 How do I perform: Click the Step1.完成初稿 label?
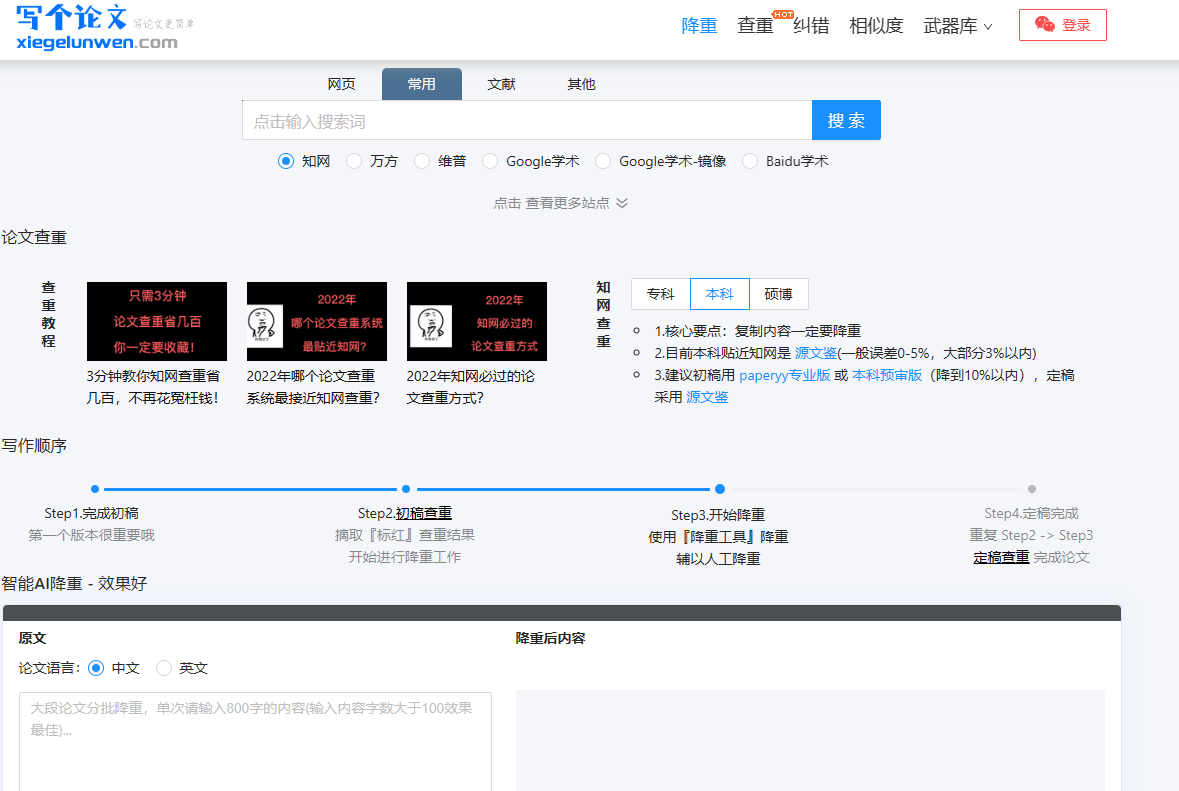(x=92, y=513)
